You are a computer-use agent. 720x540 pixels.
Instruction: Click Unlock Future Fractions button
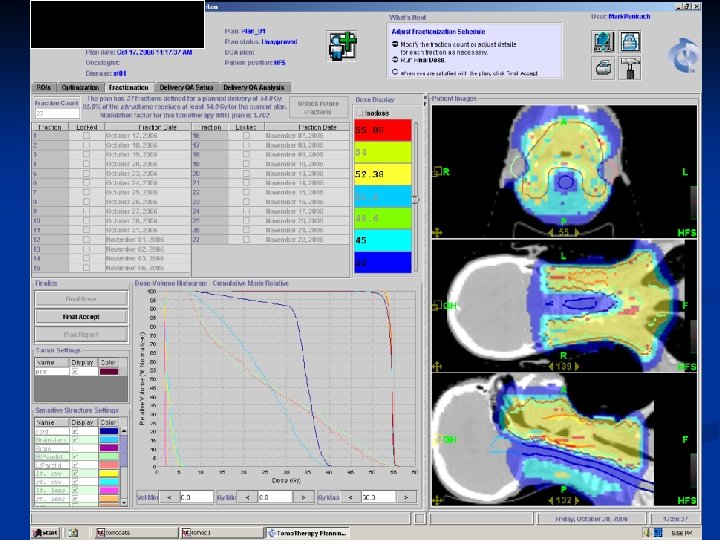tap(318, 107)
